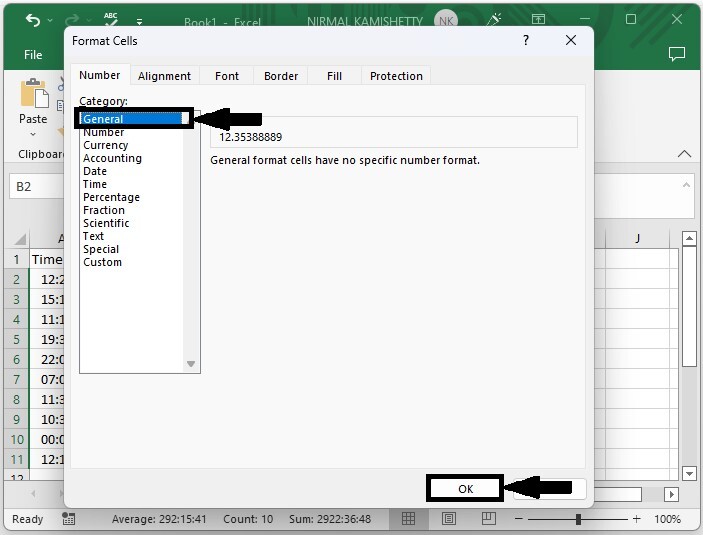The image size is (703, 535).
Task: Select General in Category list
Action: pyautogui.click(x=132, y=119)
